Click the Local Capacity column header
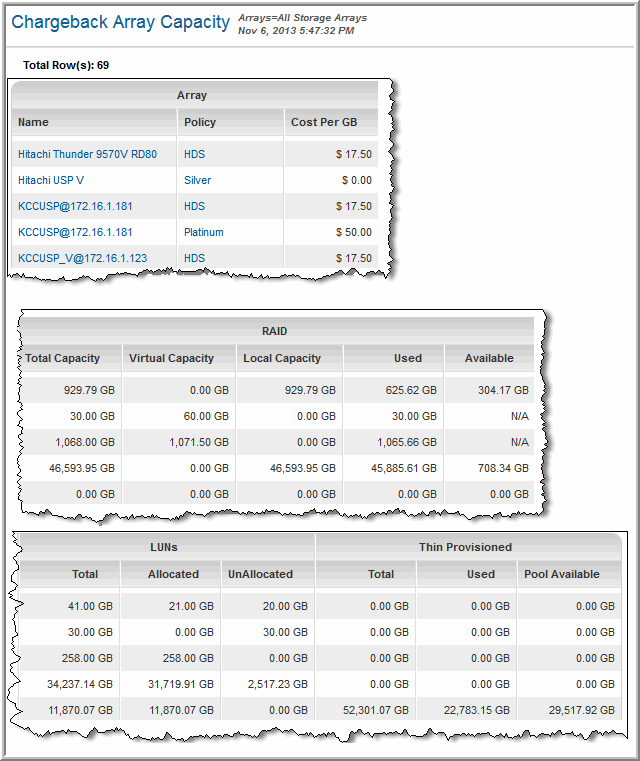Image resolution: width=640 pixels, height=761 pixels. point(282,358)
